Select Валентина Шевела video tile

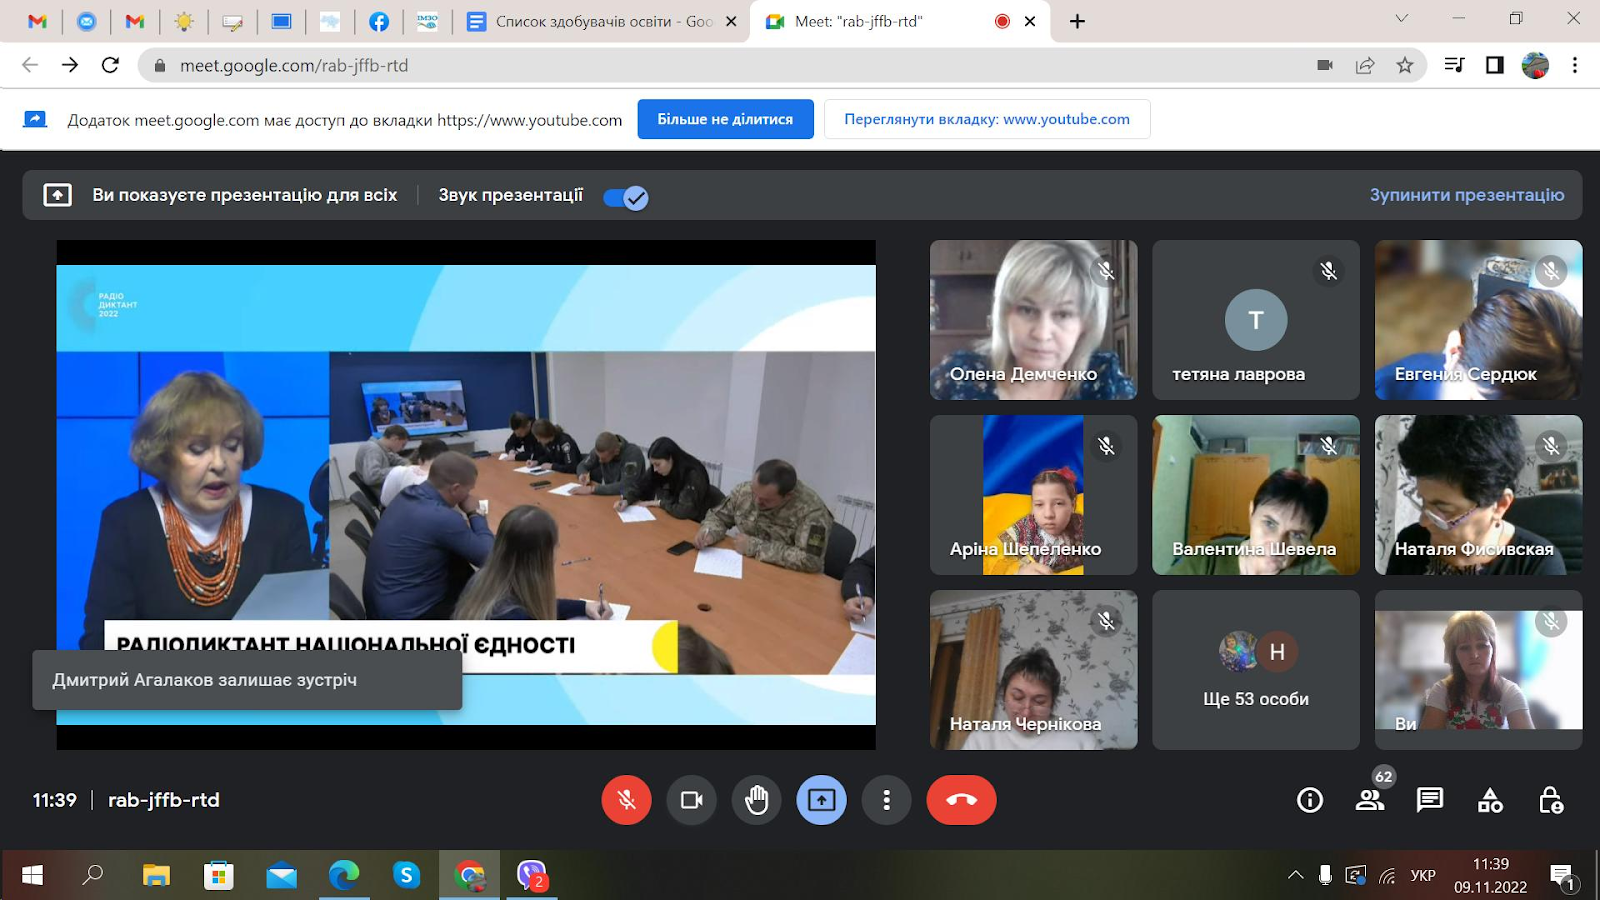1256,495
